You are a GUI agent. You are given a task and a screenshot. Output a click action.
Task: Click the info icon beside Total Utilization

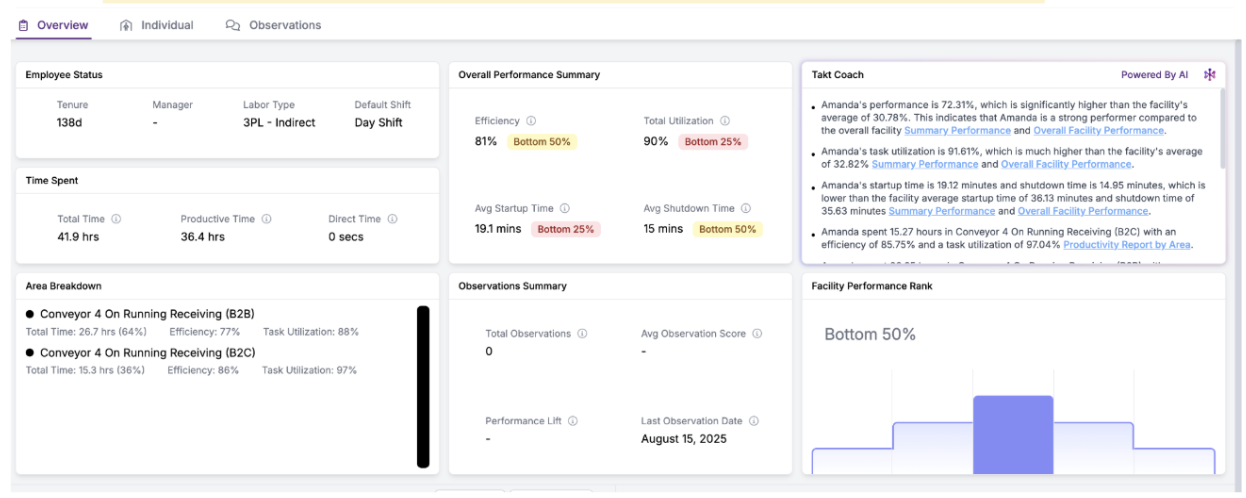tap(725, 121)
